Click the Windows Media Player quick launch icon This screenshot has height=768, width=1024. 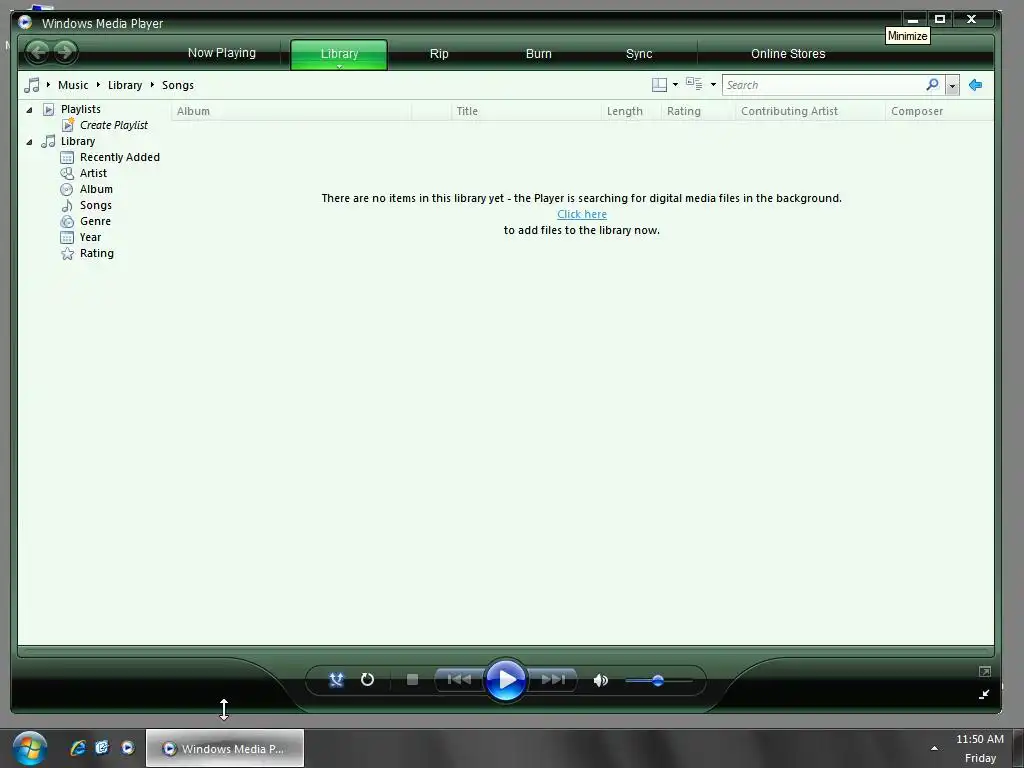128,748
